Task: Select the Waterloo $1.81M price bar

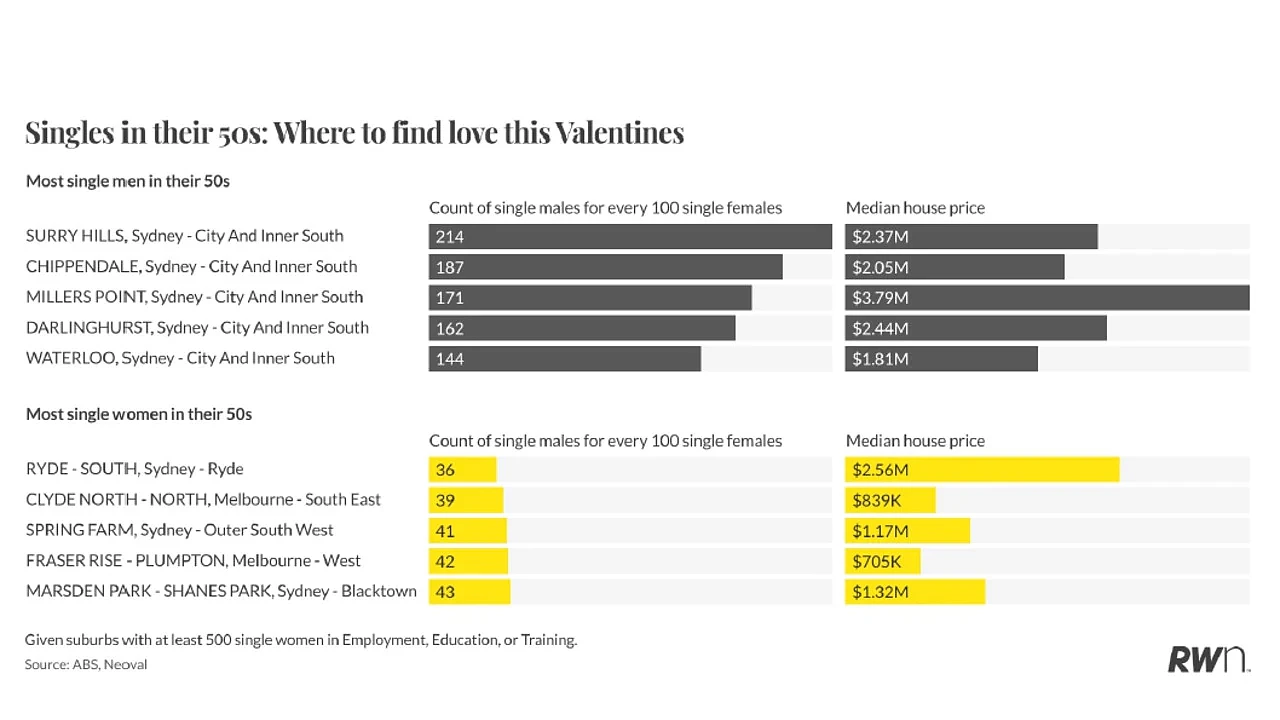Action: click(941, 358)
